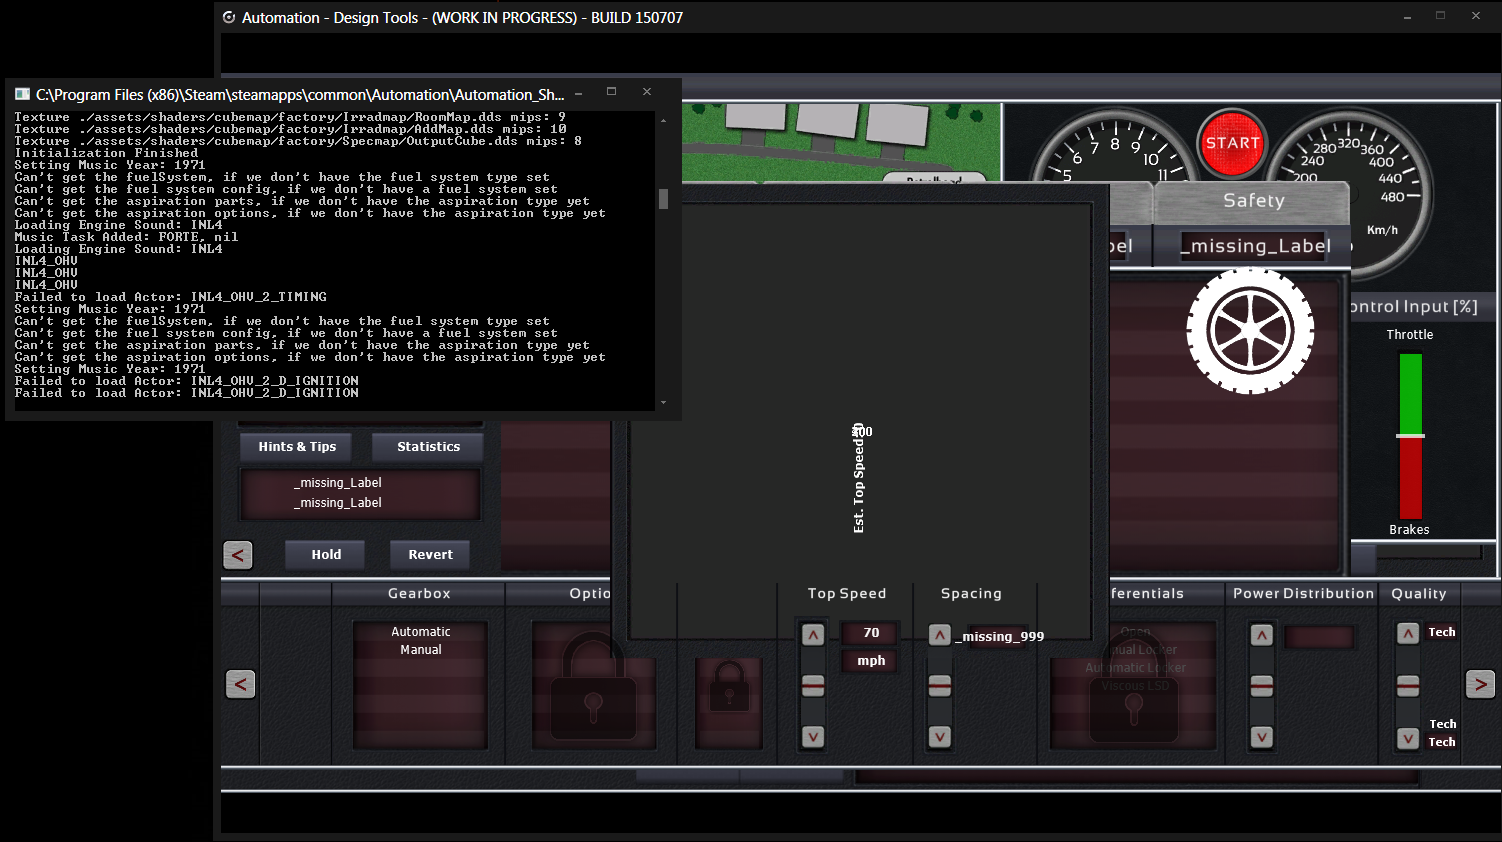Click the Spacing column header
Image resolution: width=1502 pixels, height=842 pixels.
(x=971, y=594)
